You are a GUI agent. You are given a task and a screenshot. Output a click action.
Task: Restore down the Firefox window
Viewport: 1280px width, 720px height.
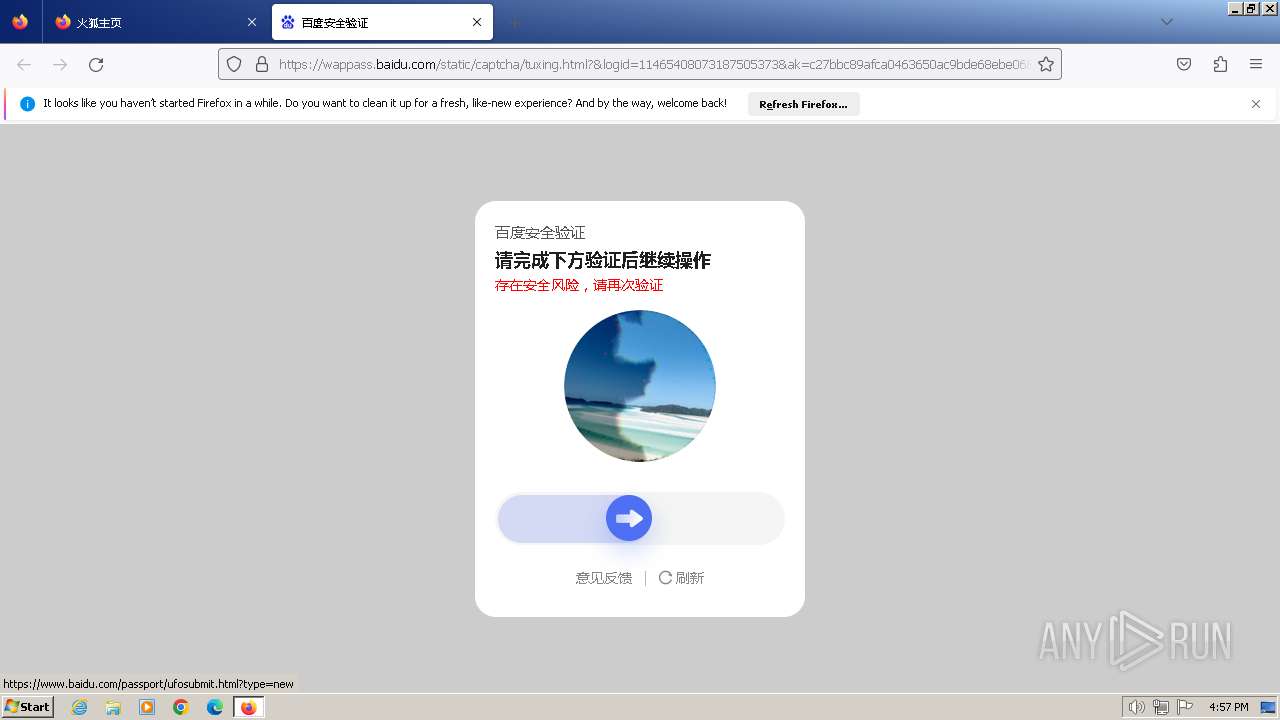coord(1252,8)
